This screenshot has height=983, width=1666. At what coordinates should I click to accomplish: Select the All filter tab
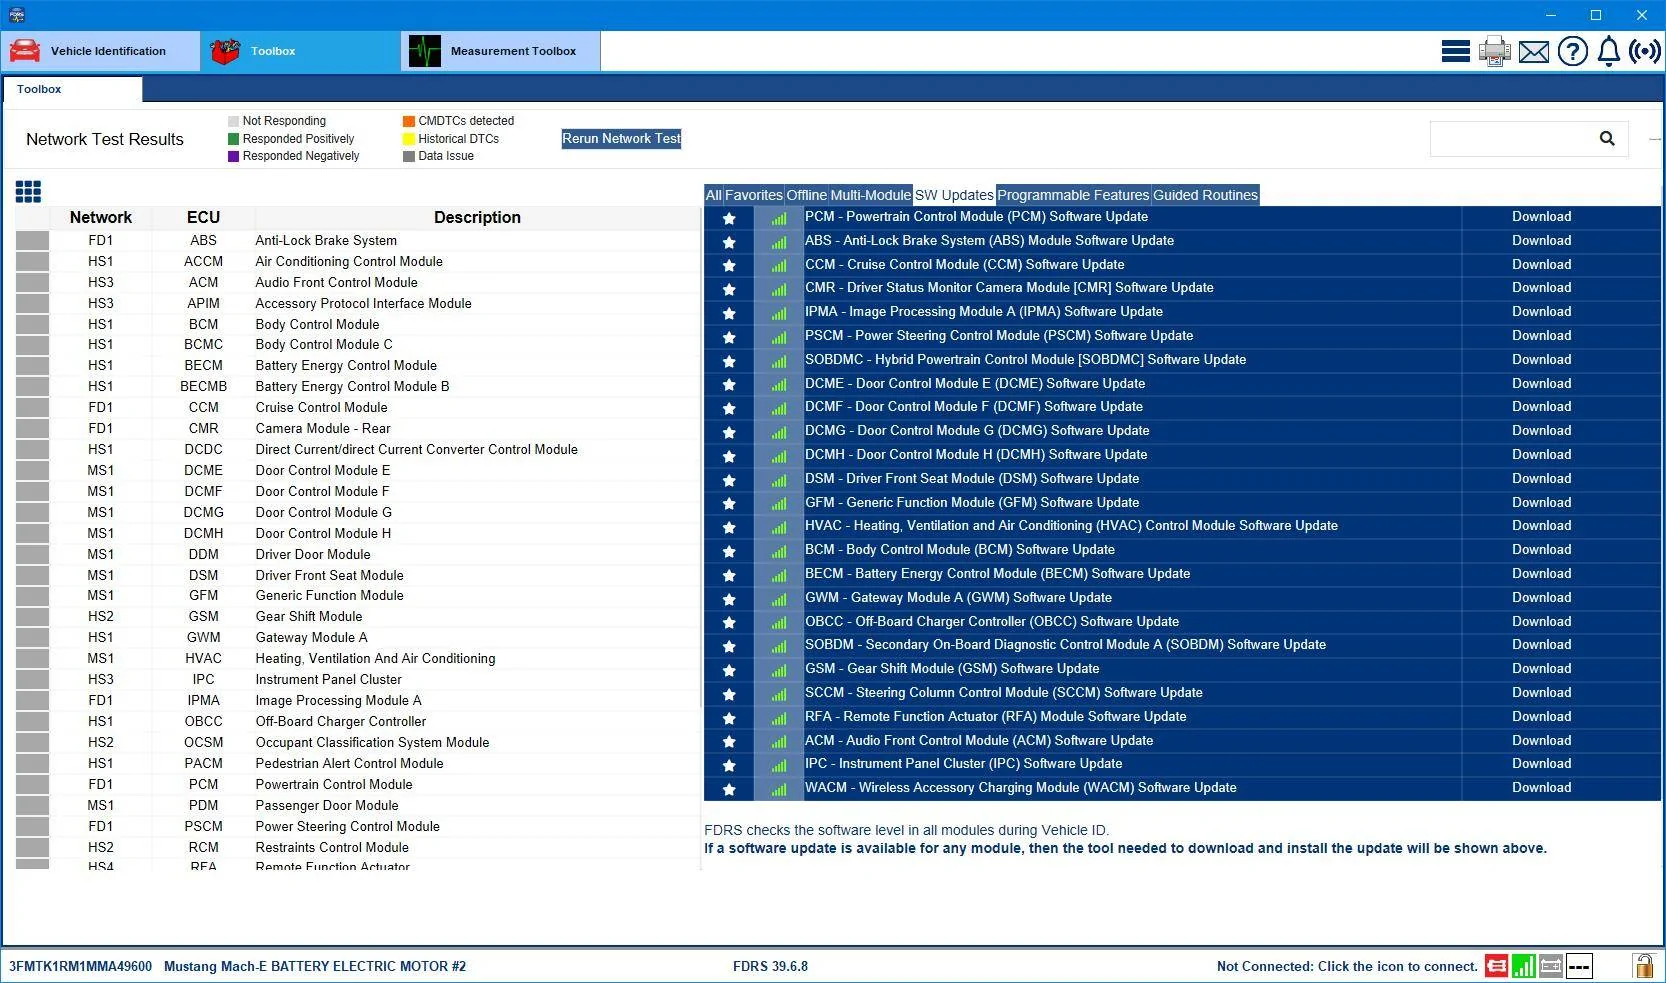[x=713, y=195]
